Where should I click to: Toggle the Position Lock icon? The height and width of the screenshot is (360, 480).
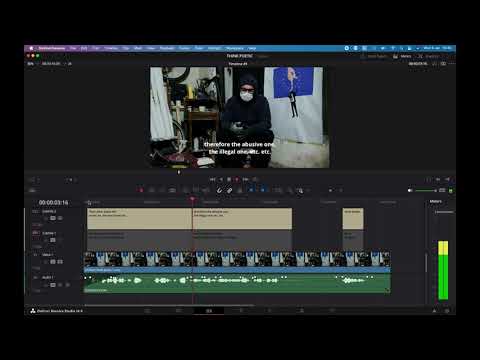240,190
